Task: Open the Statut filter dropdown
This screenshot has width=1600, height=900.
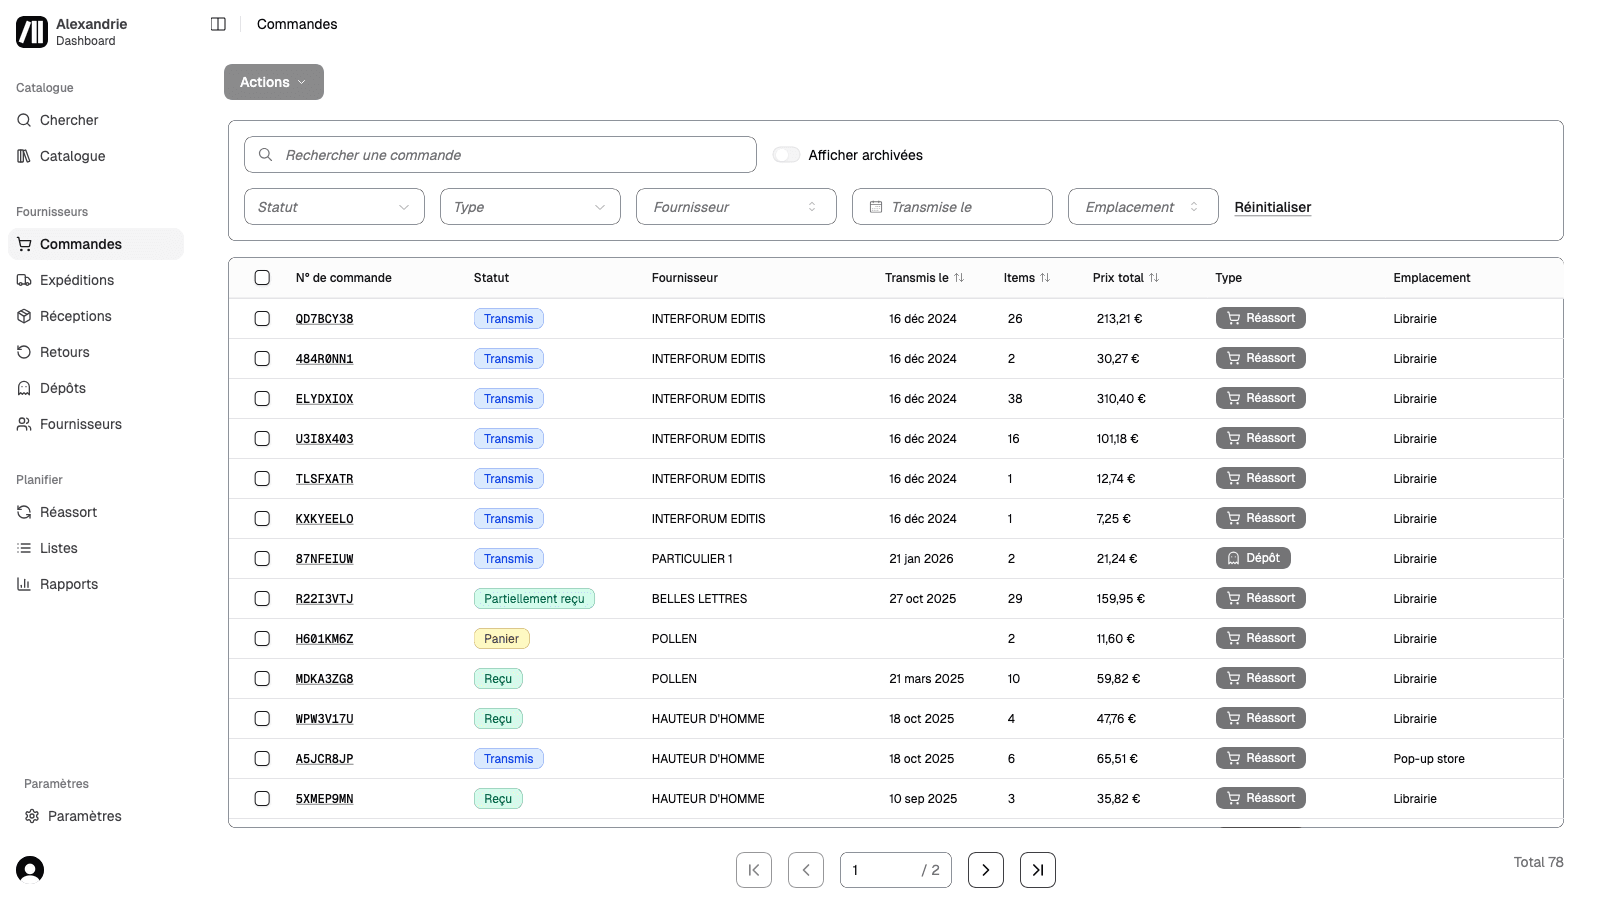Action: pos(334,207)
